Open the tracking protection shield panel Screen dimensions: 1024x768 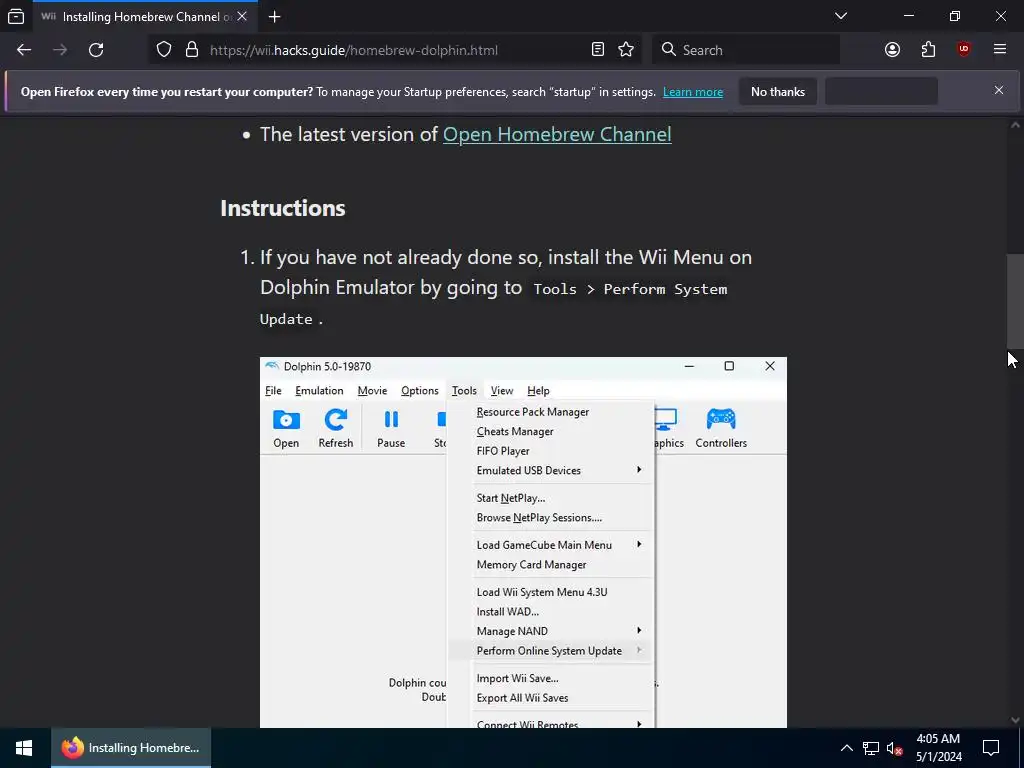coord(164,50)
